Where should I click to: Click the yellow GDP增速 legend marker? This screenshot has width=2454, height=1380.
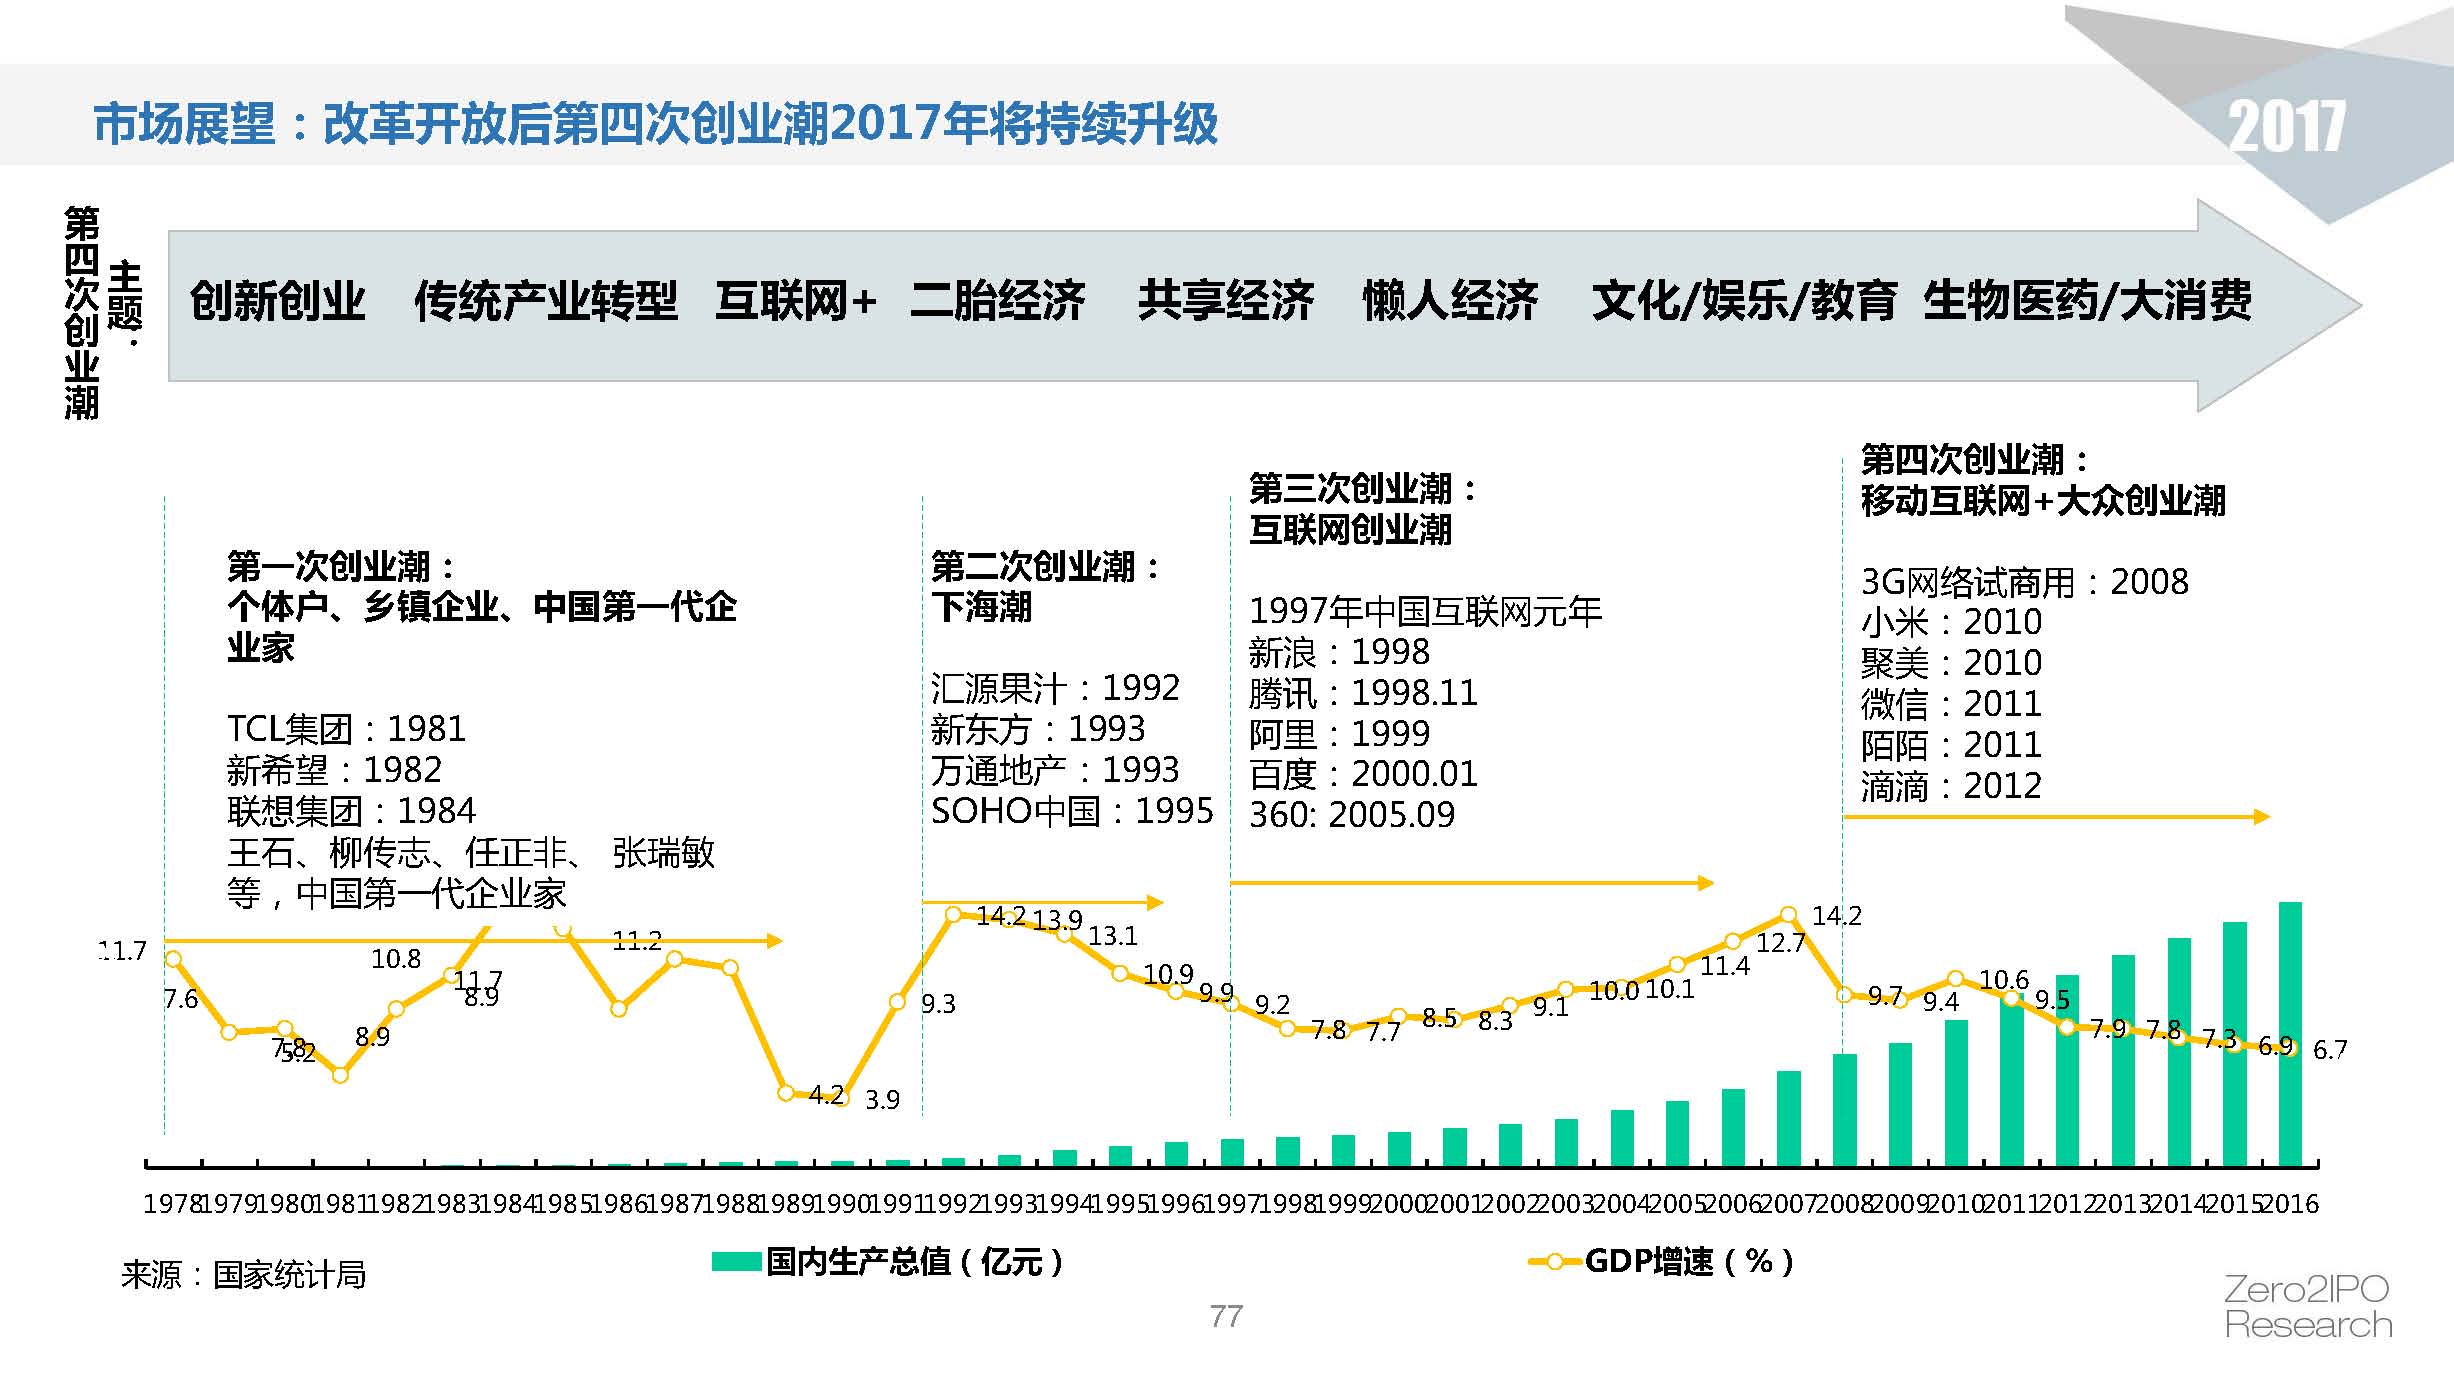1555,1262
